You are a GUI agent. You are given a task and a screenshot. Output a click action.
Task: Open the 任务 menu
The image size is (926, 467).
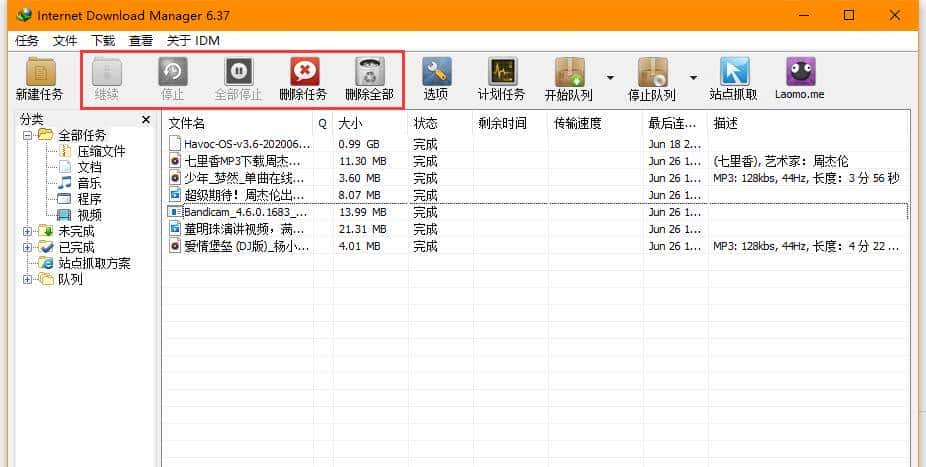(27, 41)
